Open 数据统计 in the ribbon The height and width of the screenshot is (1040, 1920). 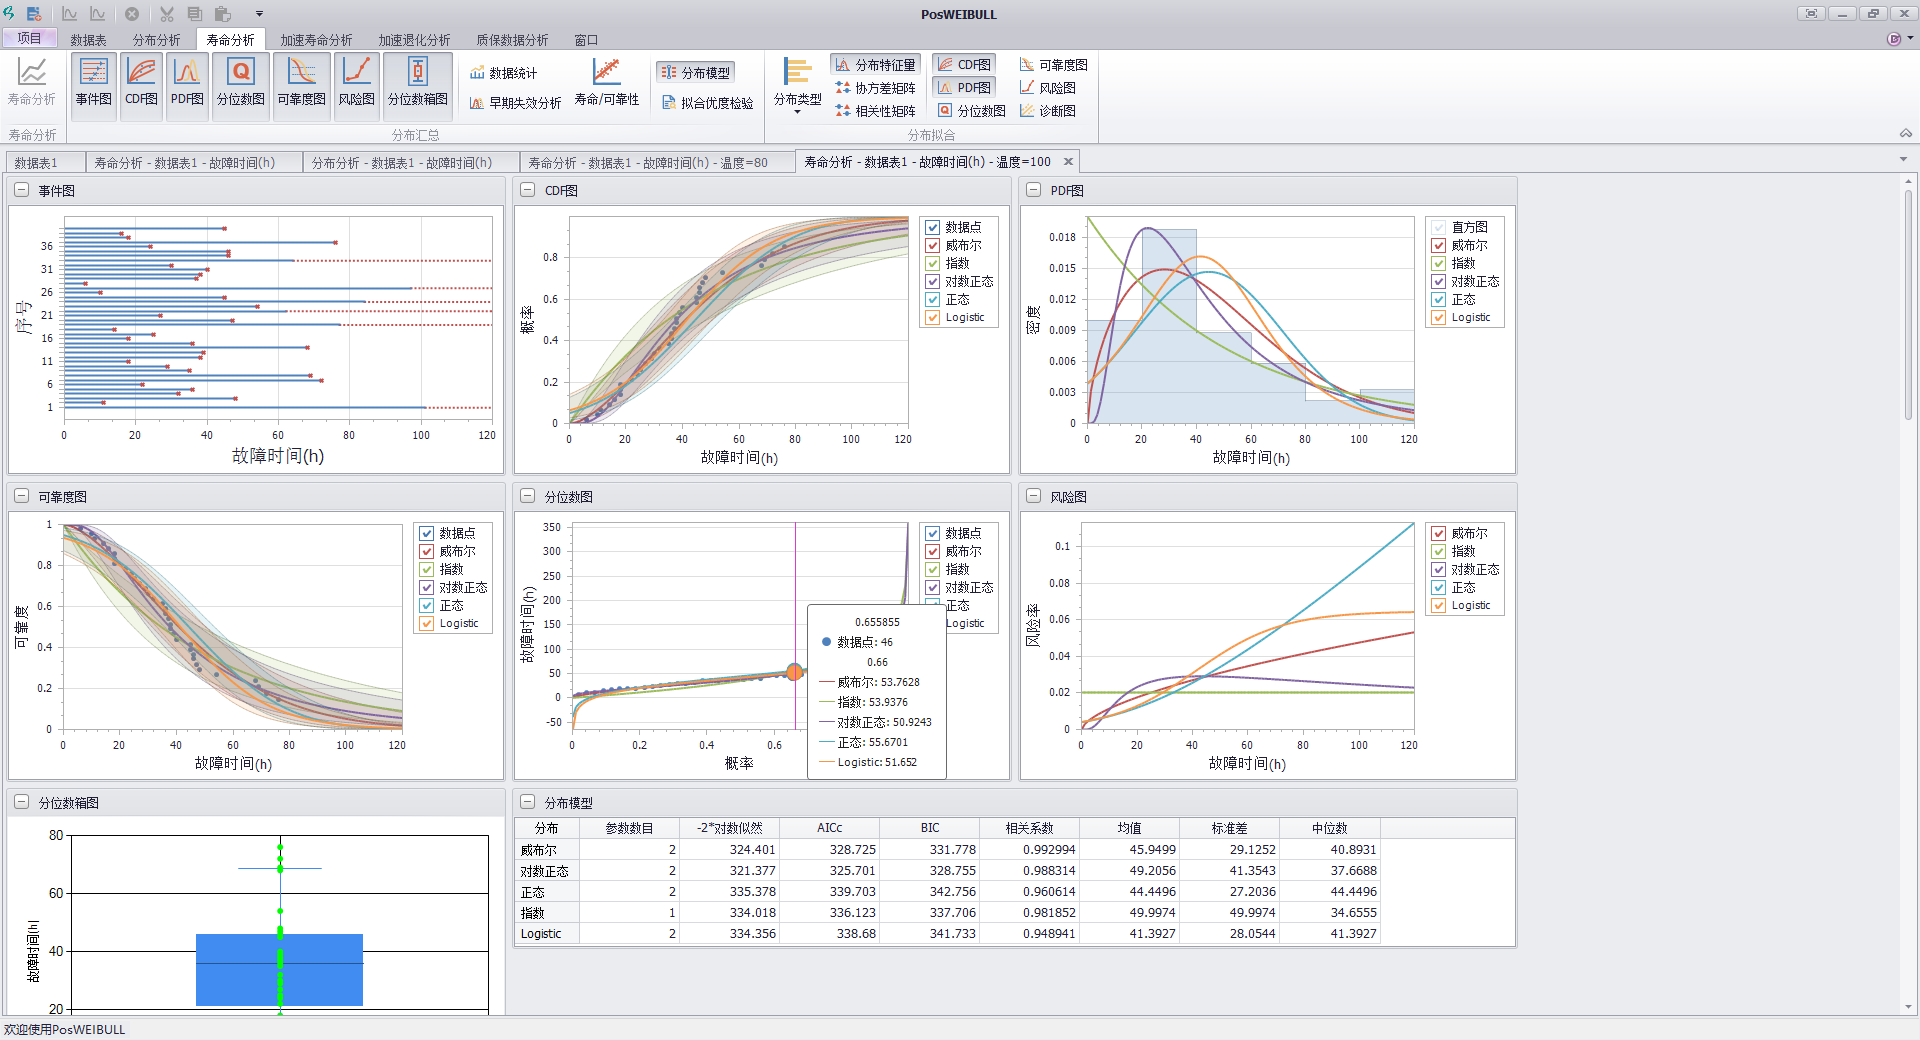pyautogui.click(x=503, y=73)
